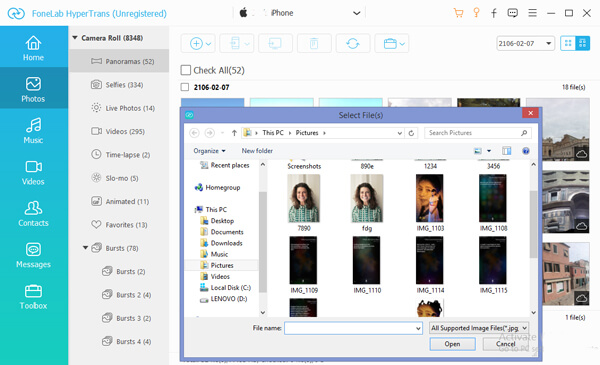Open the Home section in sidebar
Image resolution: width=600 pixels, height=365 pixels.
coord(34,47)
